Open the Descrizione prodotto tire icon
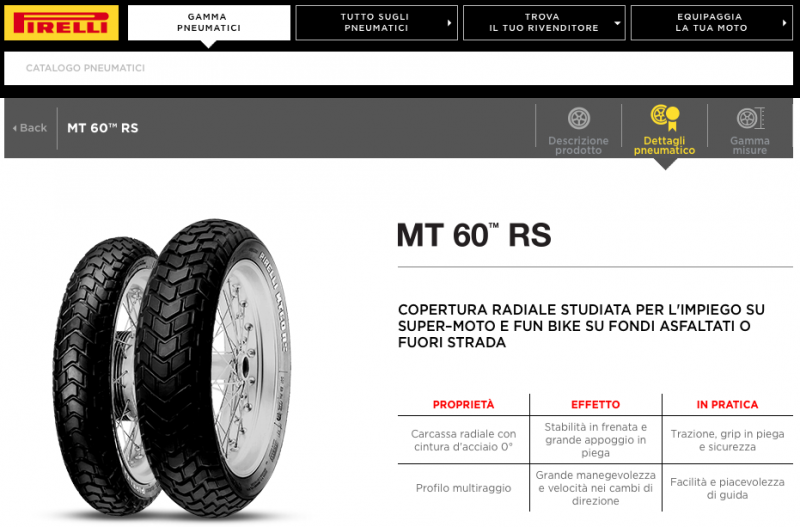800x527 pixels. pos(579,118)
